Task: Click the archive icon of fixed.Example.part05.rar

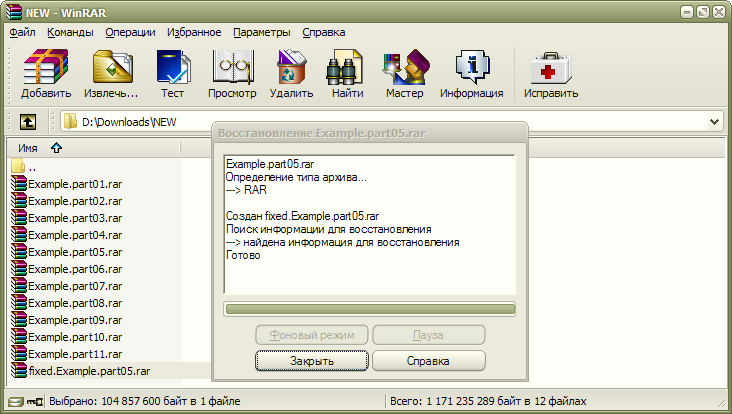Action: [19, 371]
